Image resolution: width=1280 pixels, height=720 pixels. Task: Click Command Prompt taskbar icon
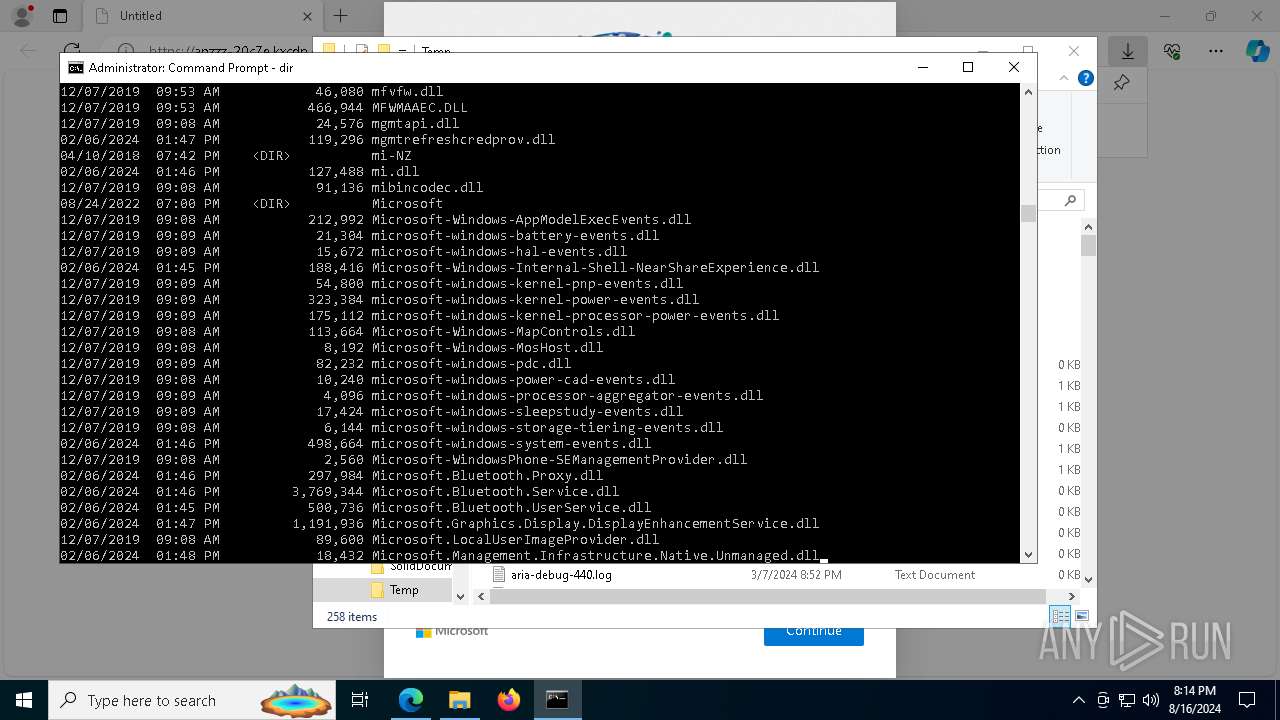click(557, 700)
